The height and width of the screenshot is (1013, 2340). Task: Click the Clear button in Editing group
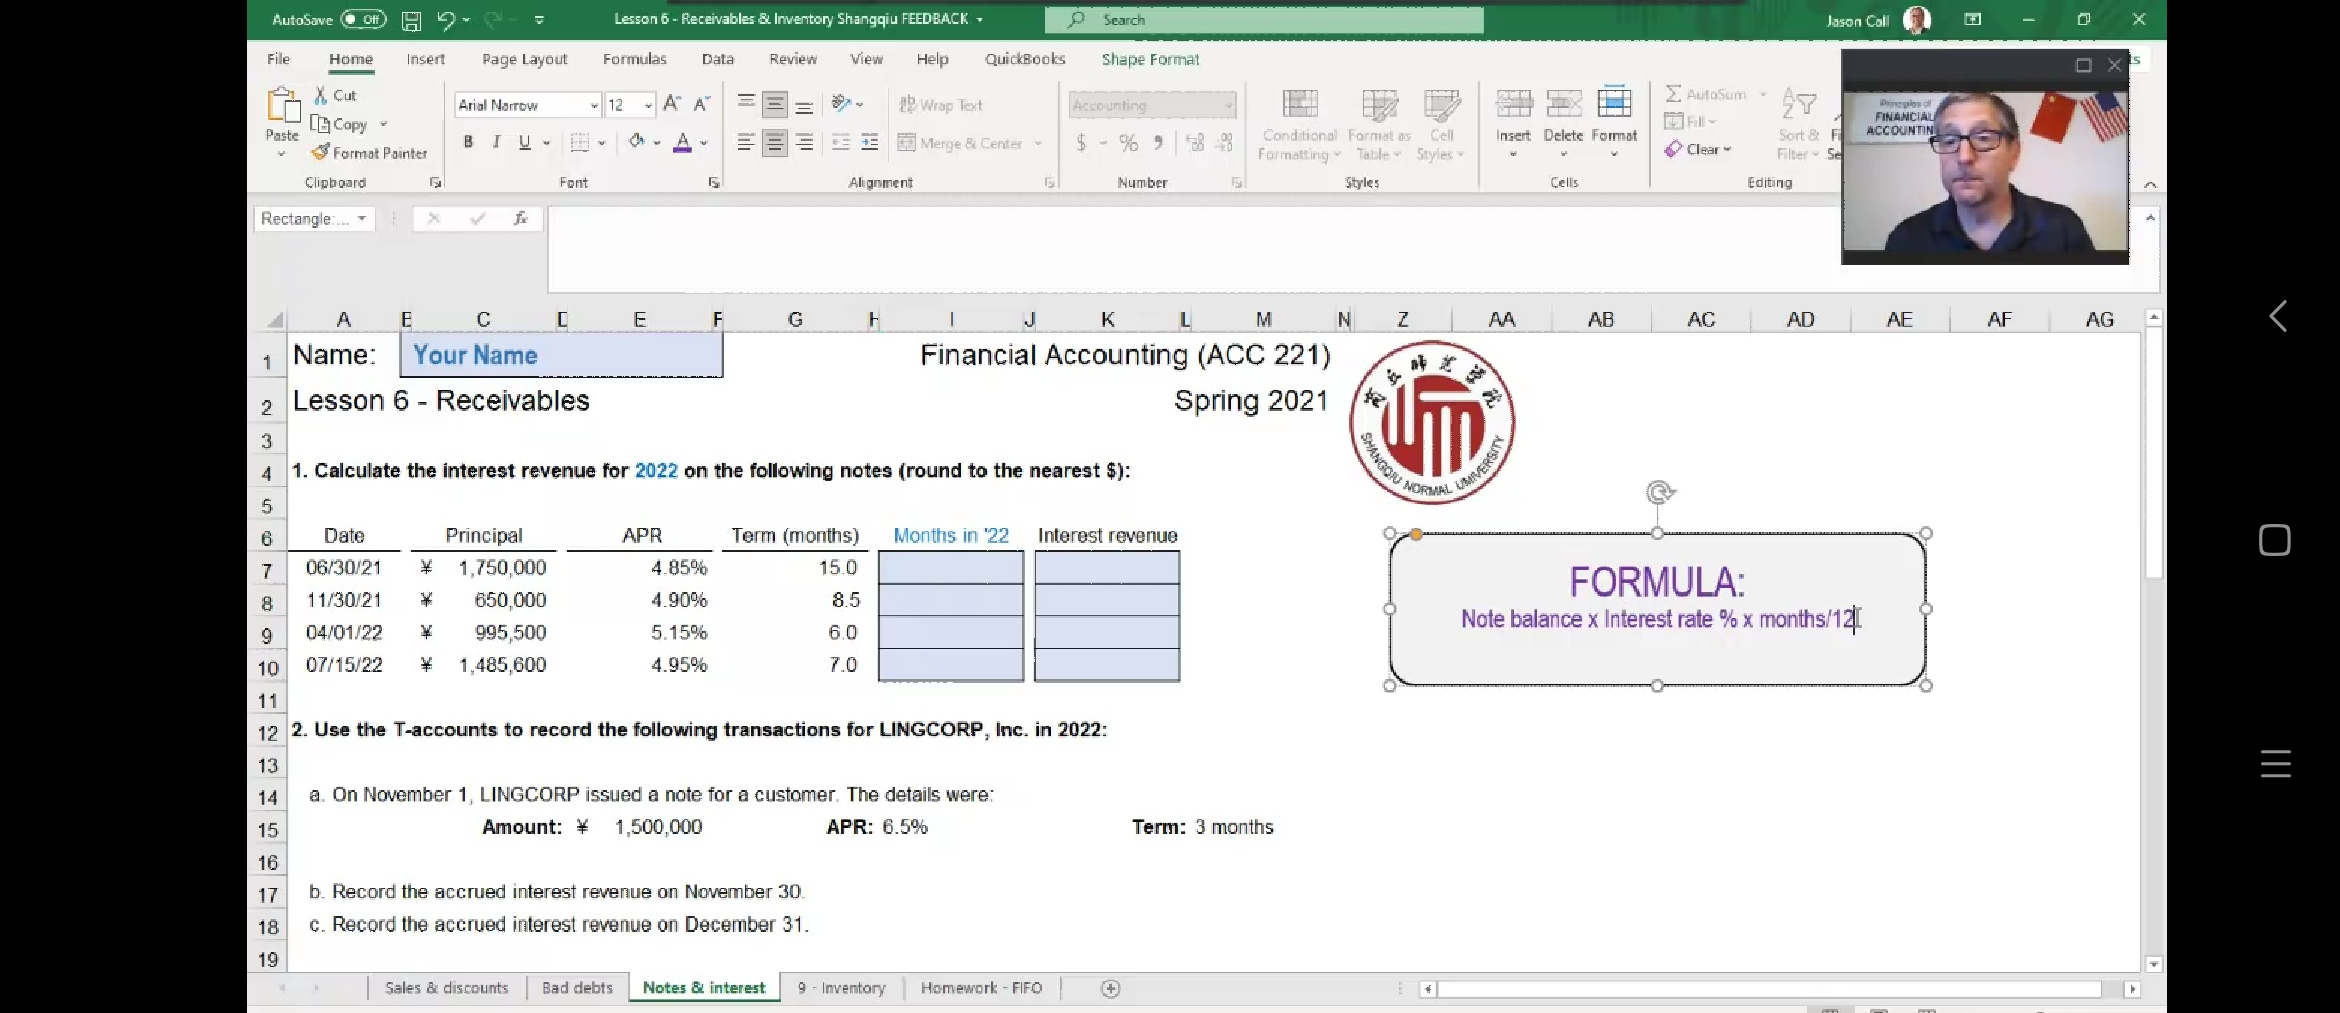(1699, 149)
